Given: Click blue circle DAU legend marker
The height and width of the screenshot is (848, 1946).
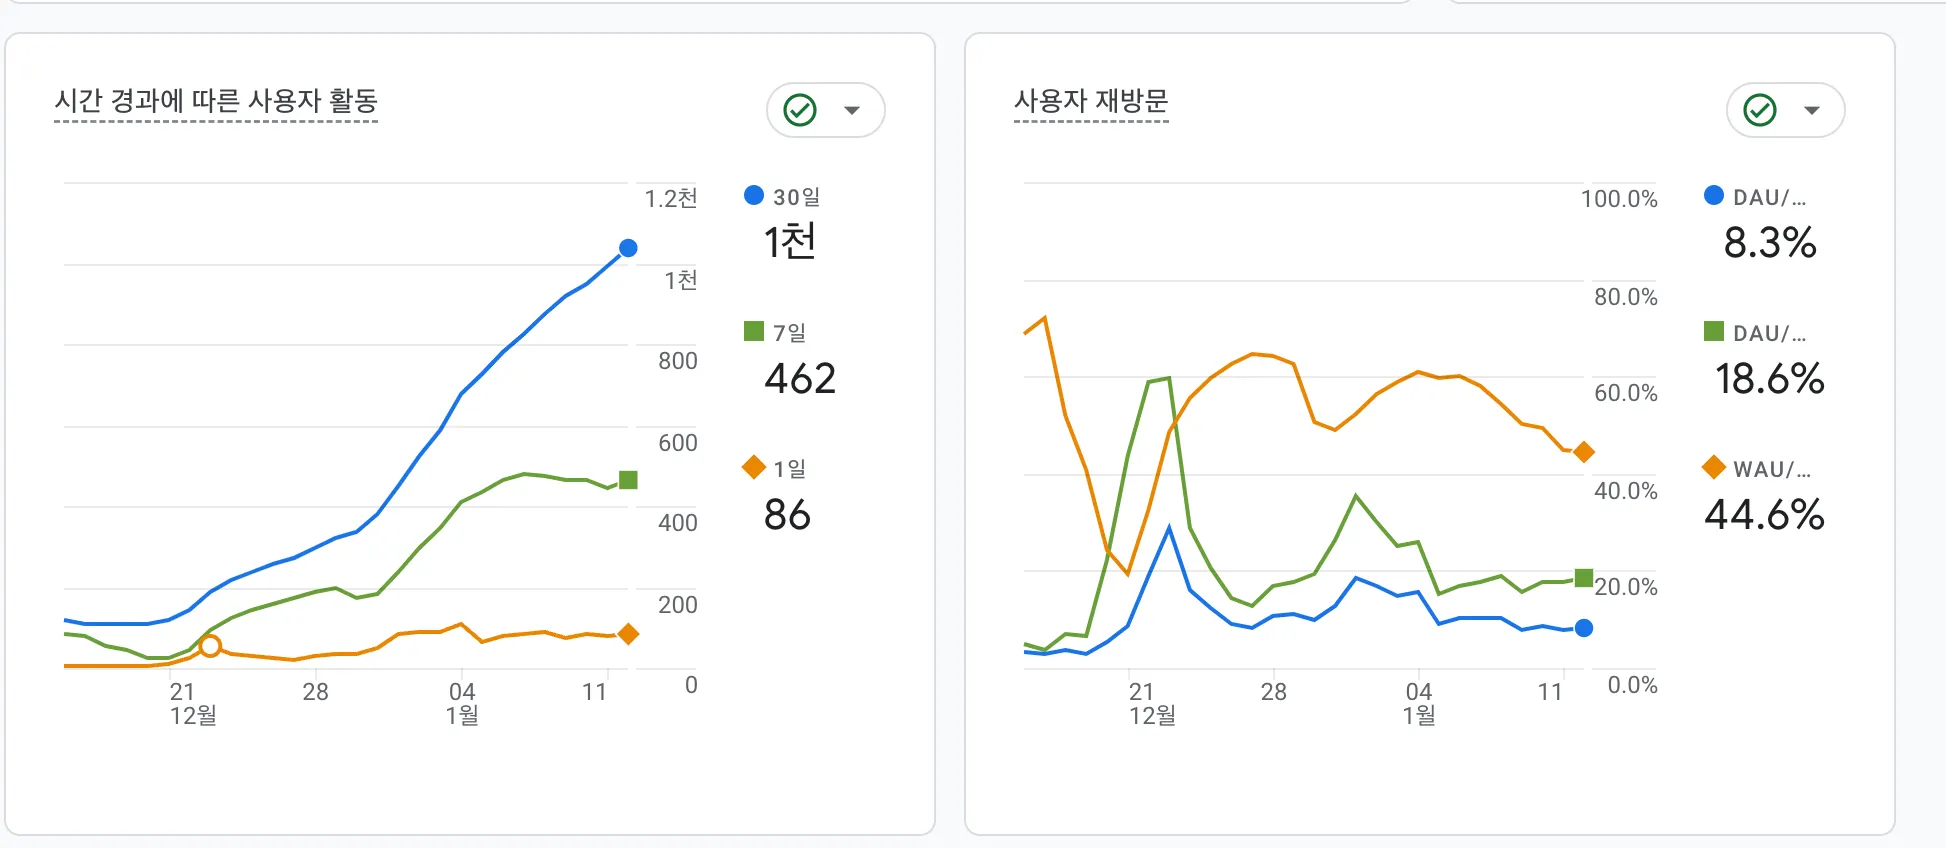Looking at the screenshot, I should (1714, 195).
